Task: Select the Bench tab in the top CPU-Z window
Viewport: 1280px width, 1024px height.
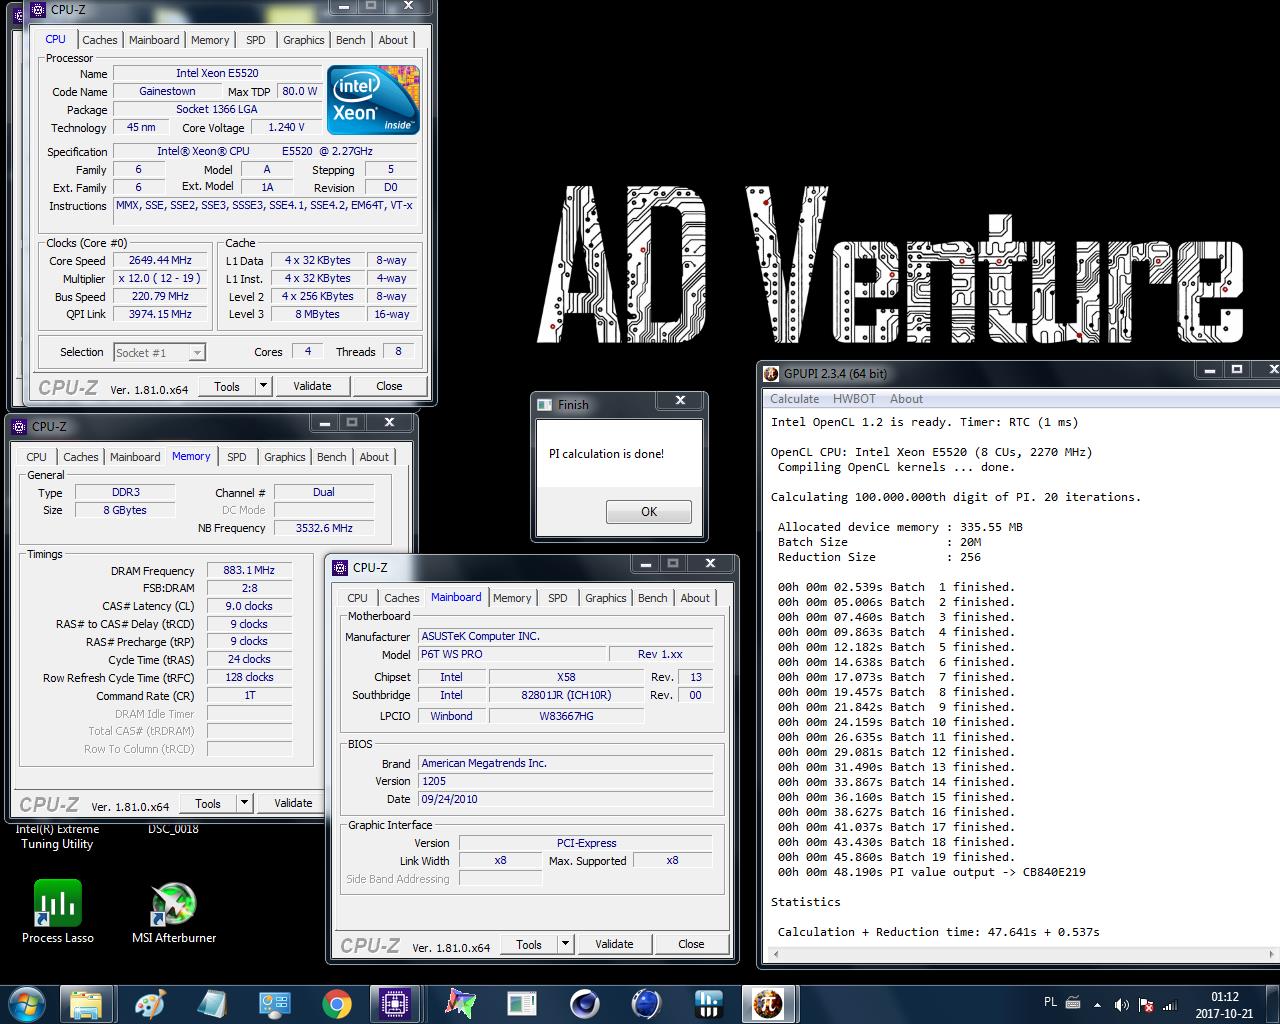Action: pyautogui.click(x=350, y=40)
